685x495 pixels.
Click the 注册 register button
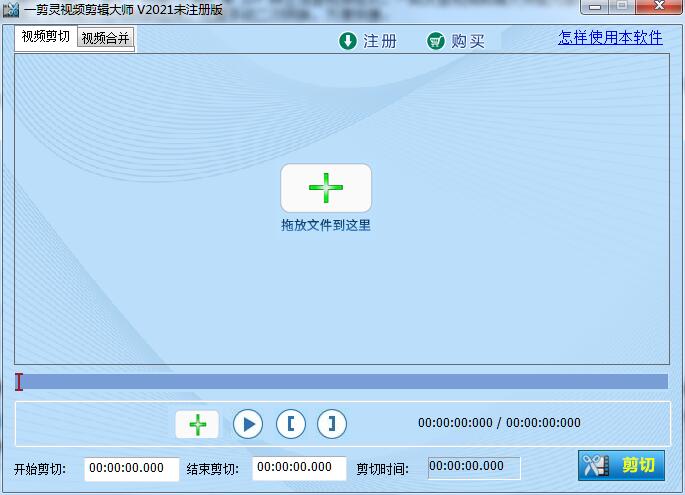pyautogui.click(x=368, y=41)
